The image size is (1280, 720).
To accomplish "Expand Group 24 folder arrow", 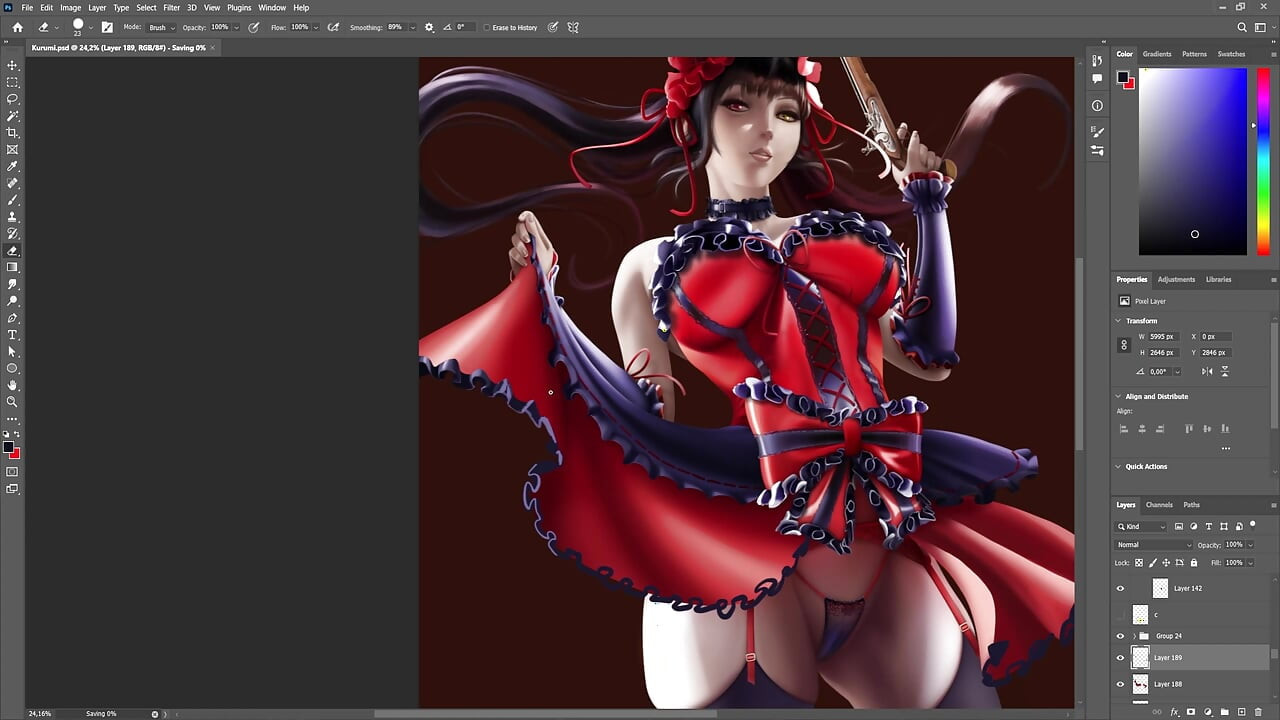I will [1133, 636].
